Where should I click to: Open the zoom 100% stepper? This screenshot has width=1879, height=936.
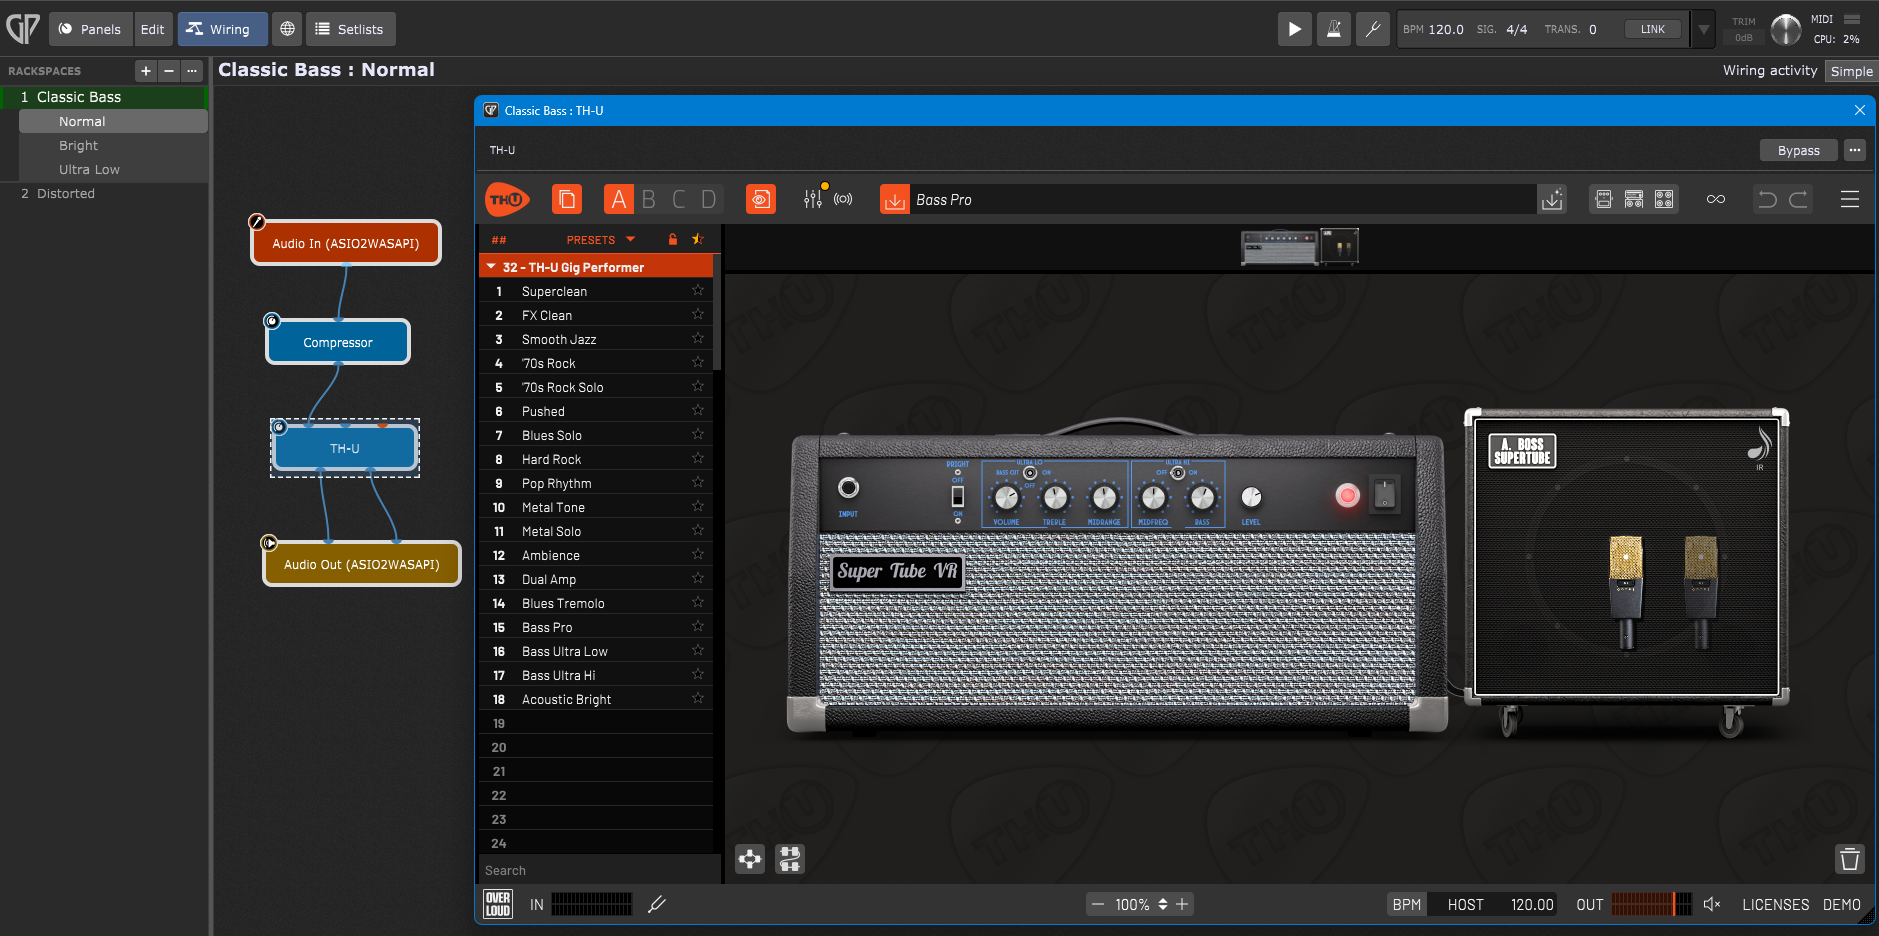coord(1163,904)
